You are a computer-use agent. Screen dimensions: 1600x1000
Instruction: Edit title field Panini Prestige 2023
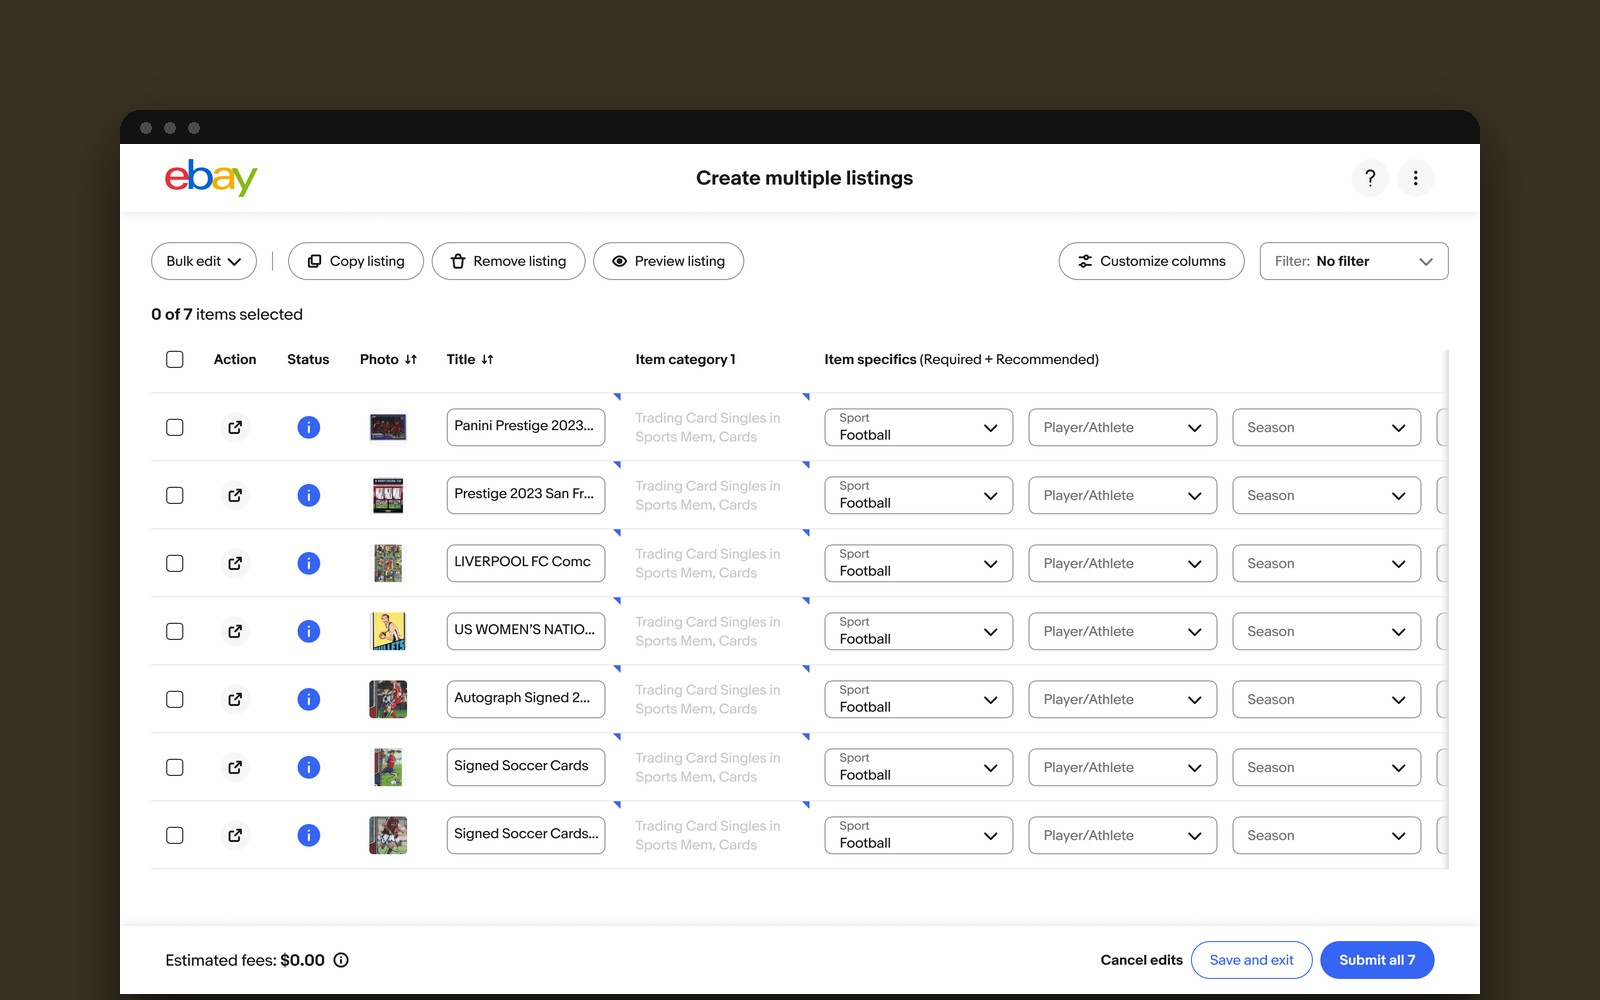click(526, 427)
